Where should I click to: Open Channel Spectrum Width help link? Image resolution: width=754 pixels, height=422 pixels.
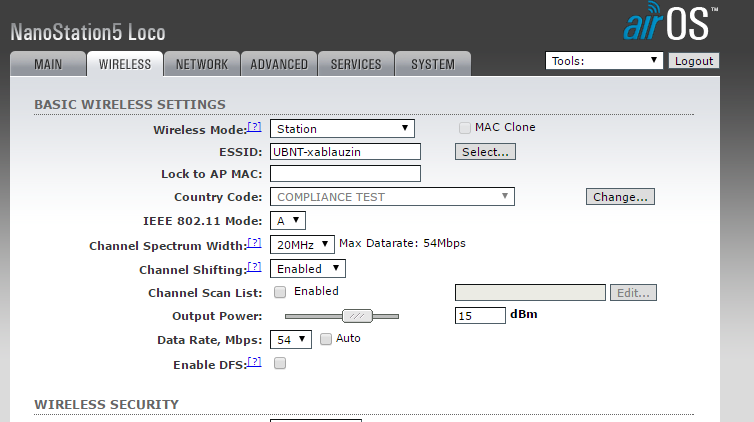(x=254, y=243)
